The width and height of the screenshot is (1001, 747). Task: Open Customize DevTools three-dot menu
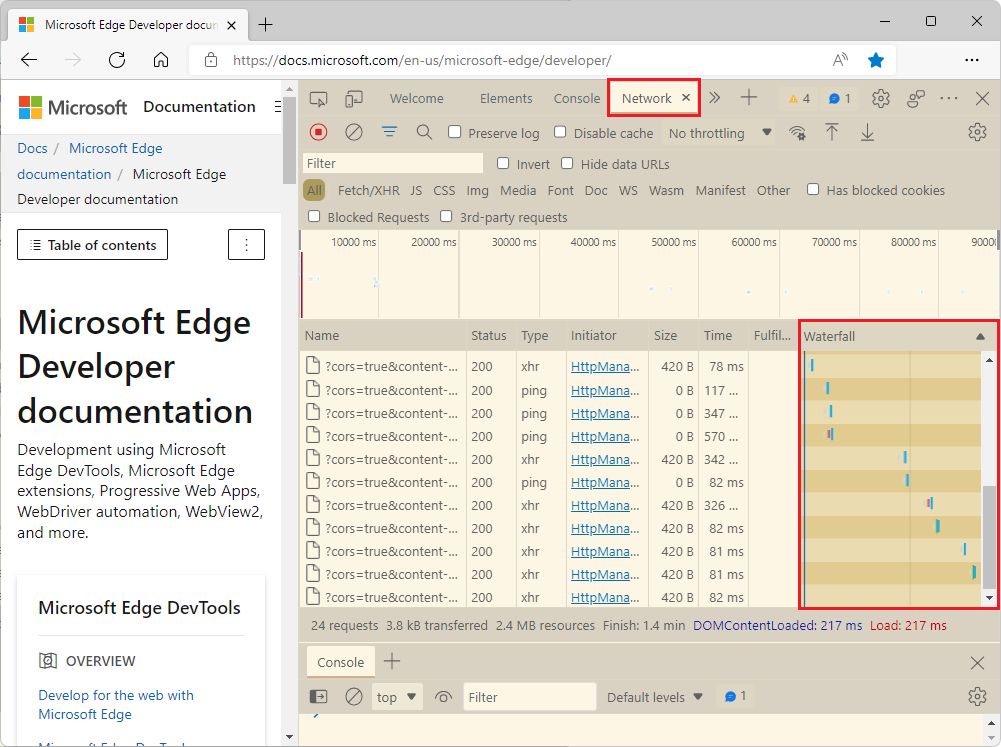point(949,98)
